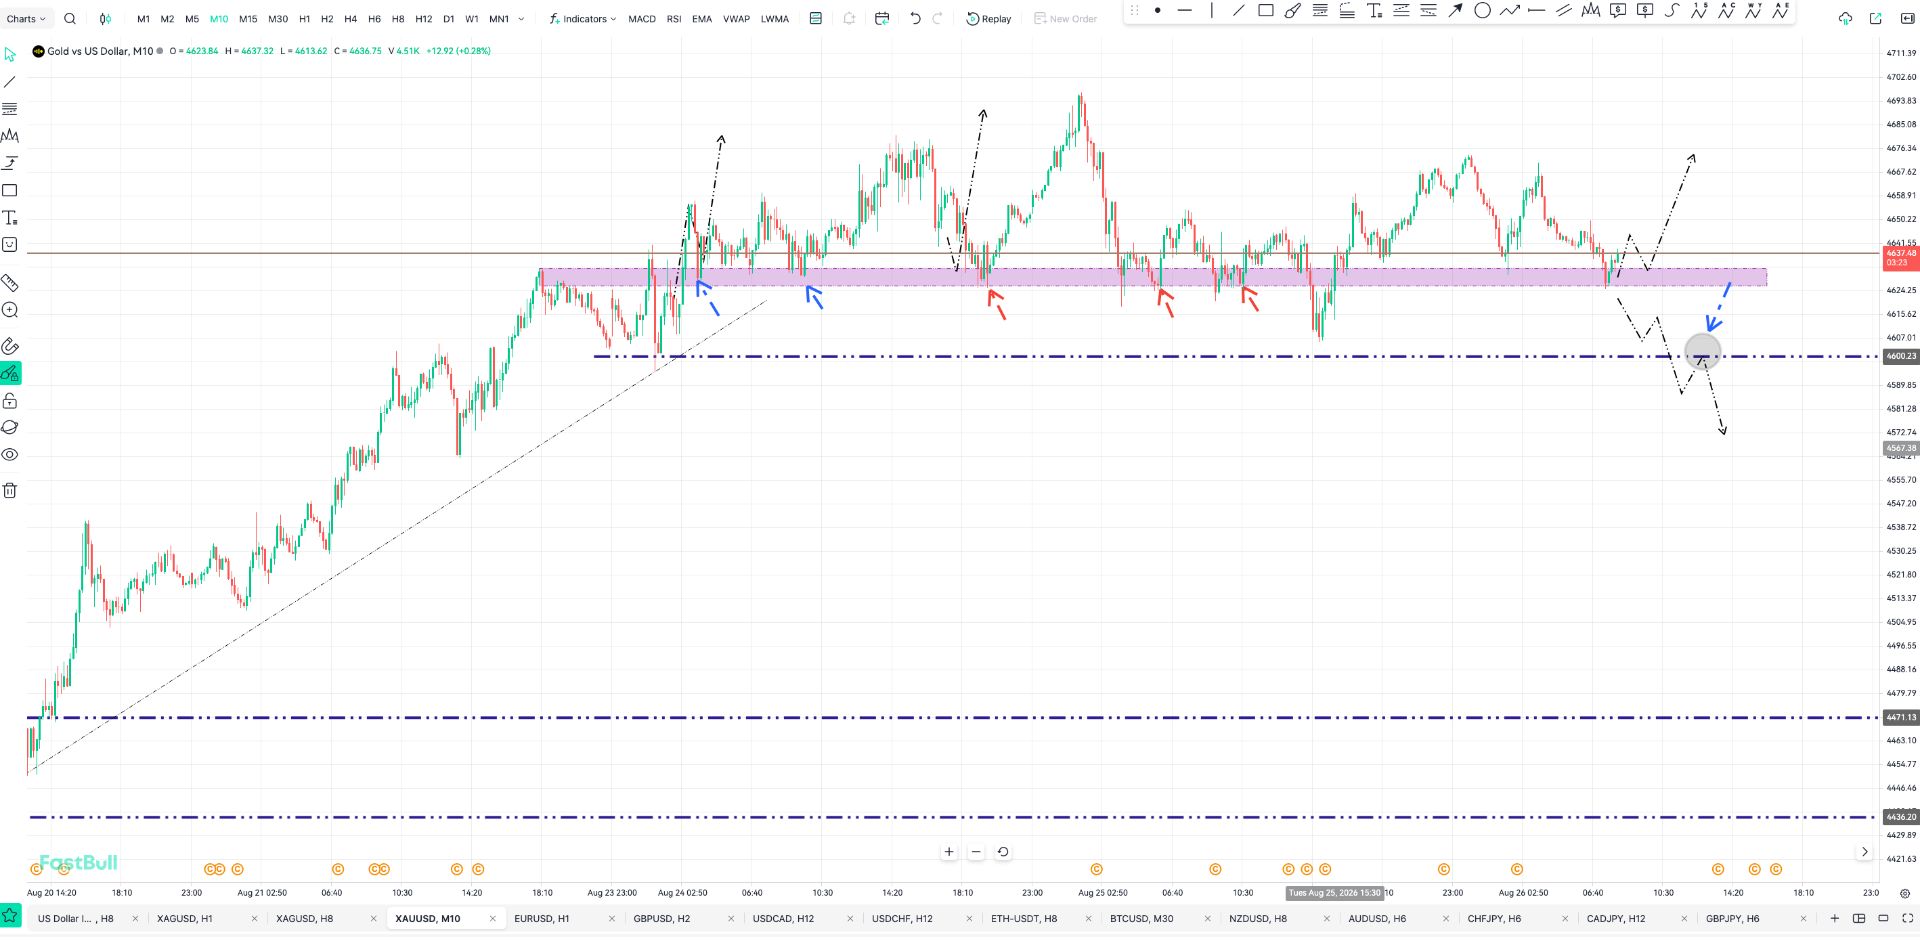Select the horizontal line drawing tool
The width and height of the screenshot is (1920, 941).
point(1185,11)
